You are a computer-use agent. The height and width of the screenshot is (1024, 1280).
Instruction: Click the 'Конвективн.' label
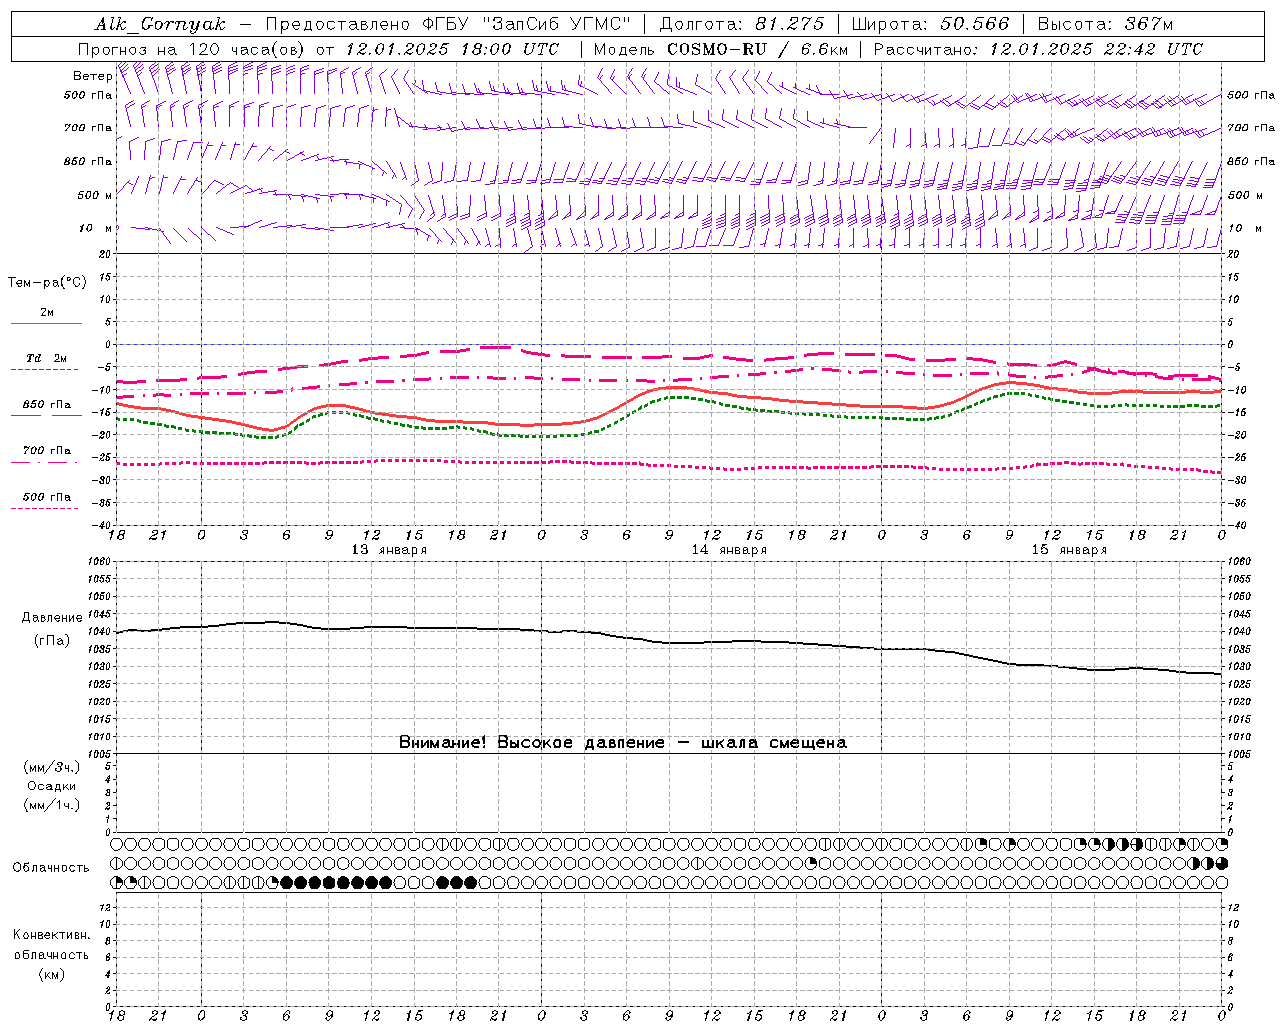[51, 935]
